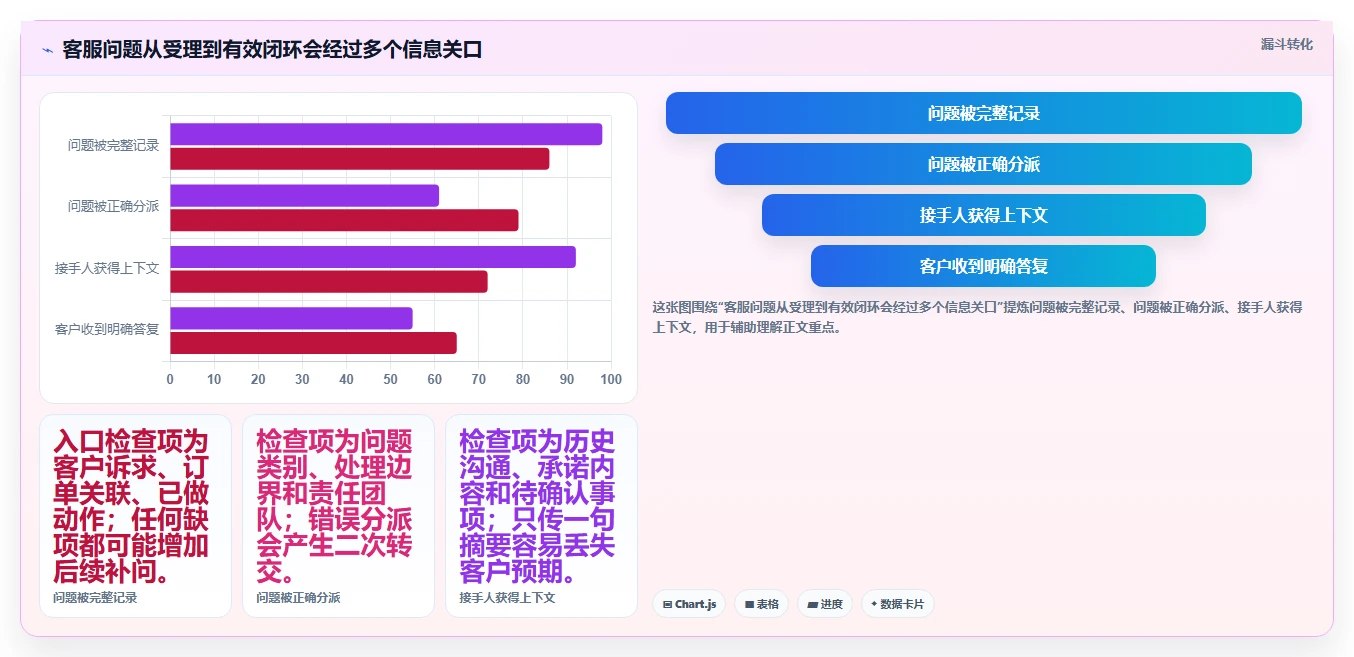The height and width of the screenshot is (657, 1354).
Task: Click the 数据卡片 chip
Action: point(898,604)
